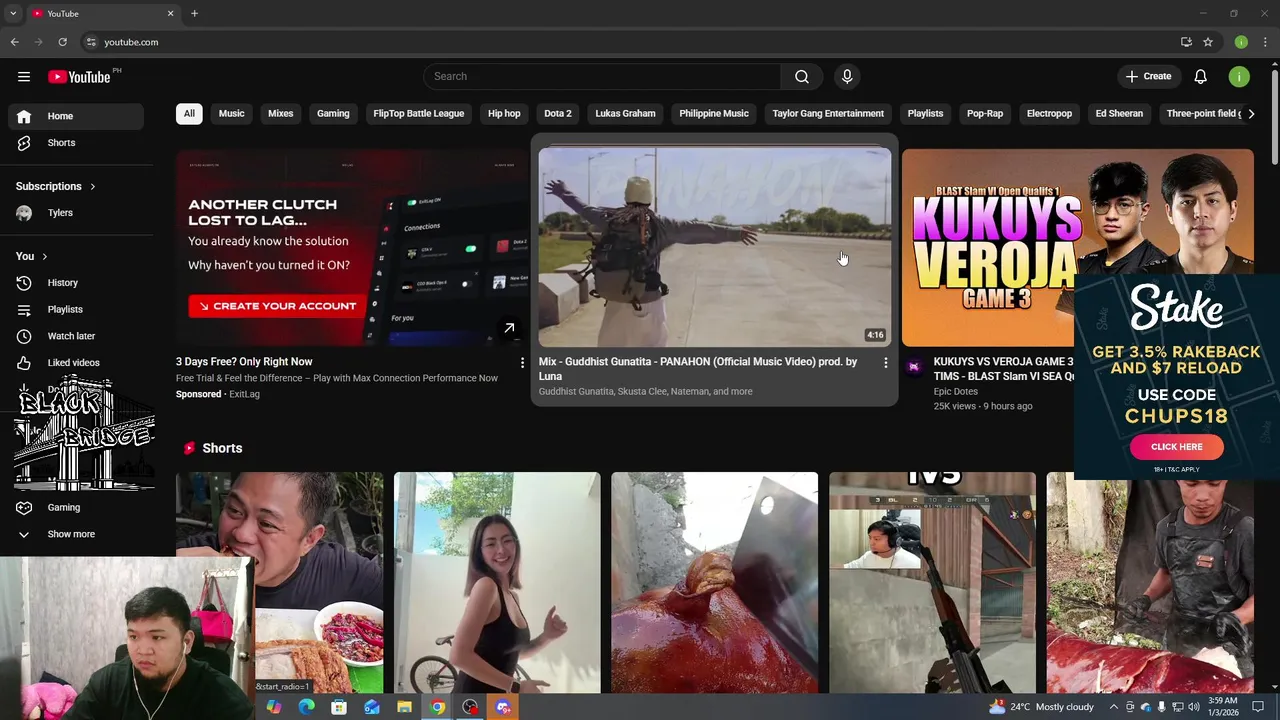Open the weather widget in taskbar
This screenshot has width=1280, height=720.
click(1041, 707)
